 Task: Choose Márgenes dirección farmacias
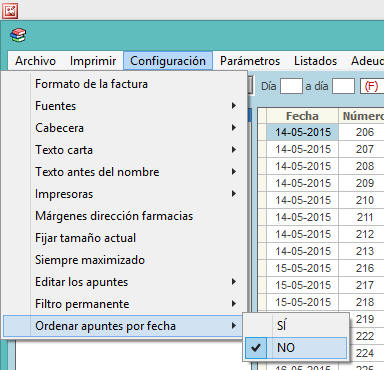click(x=125, y=216)
